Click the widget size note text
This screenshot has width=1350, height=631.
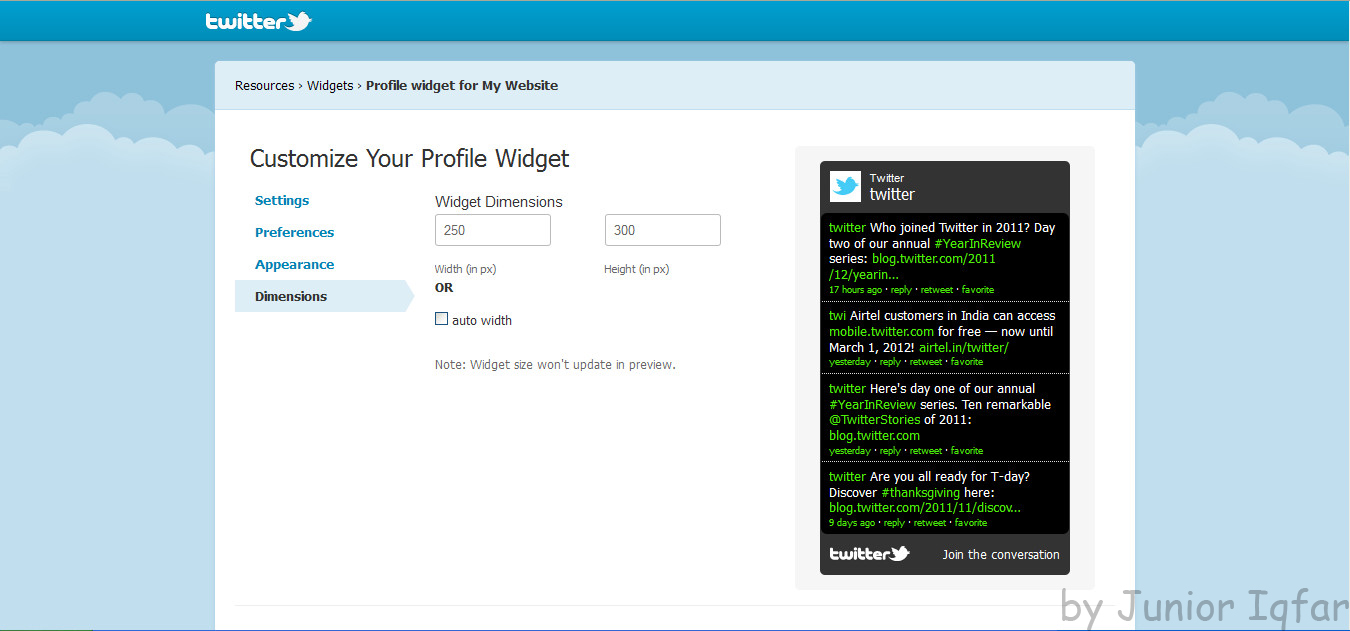click(x=555, y=365)
